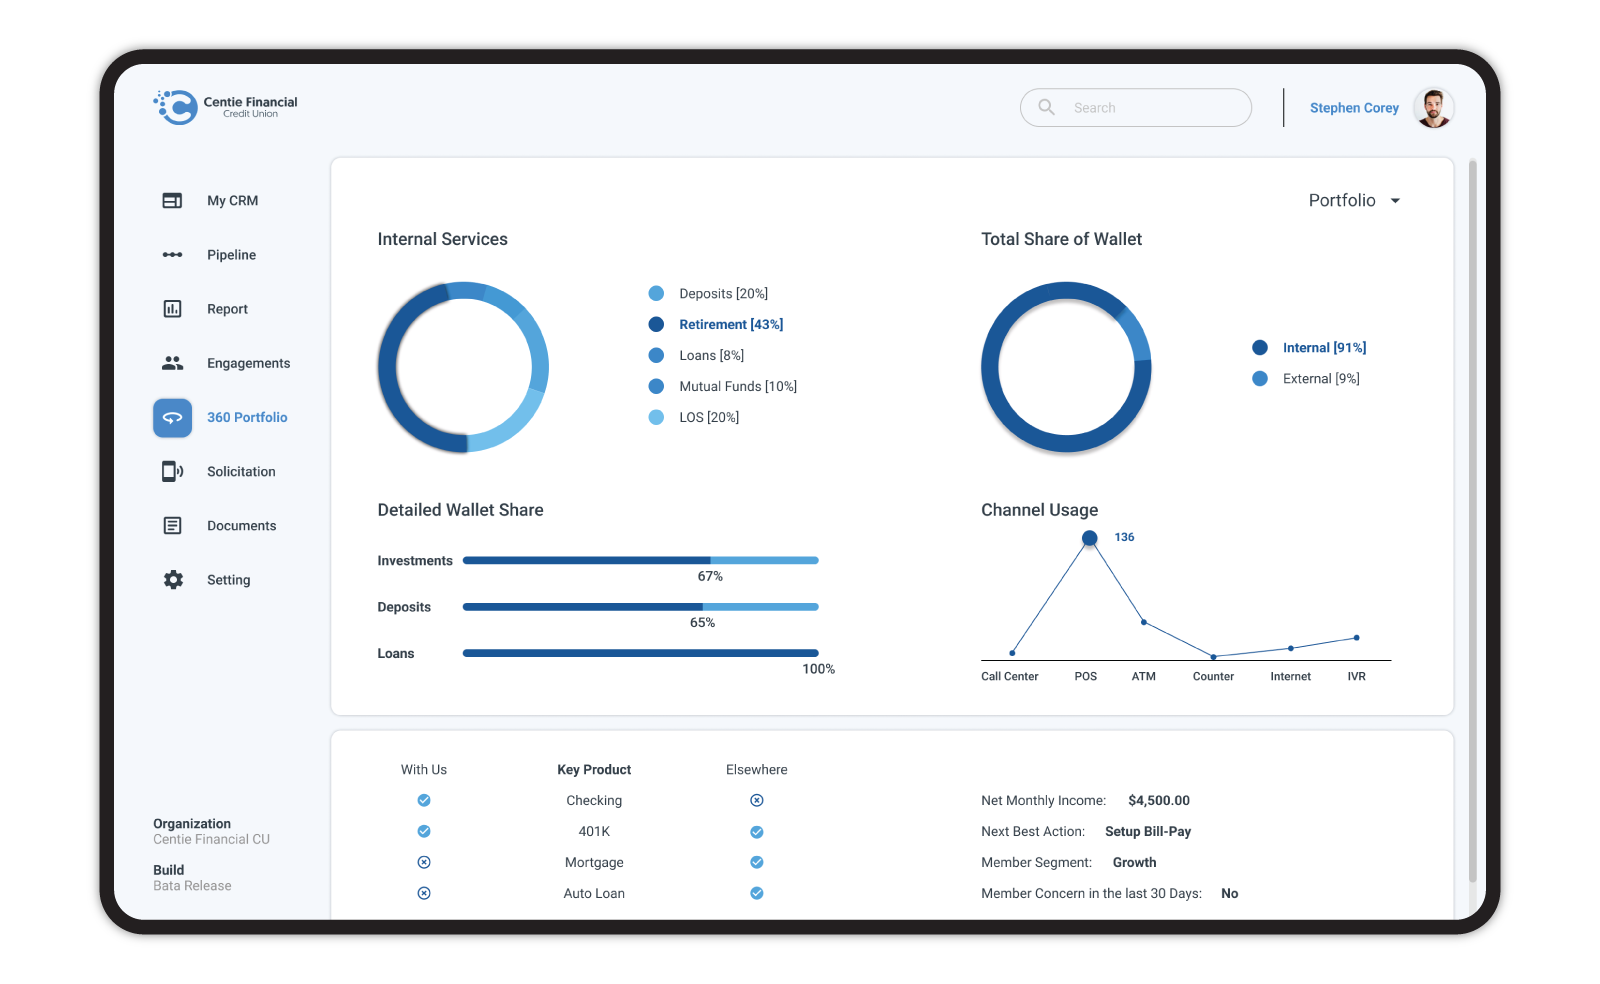The width and height of the screenshot is (1600, 984).
Task: Click the ATM chart data point
Action: (x=1144, y=622)
